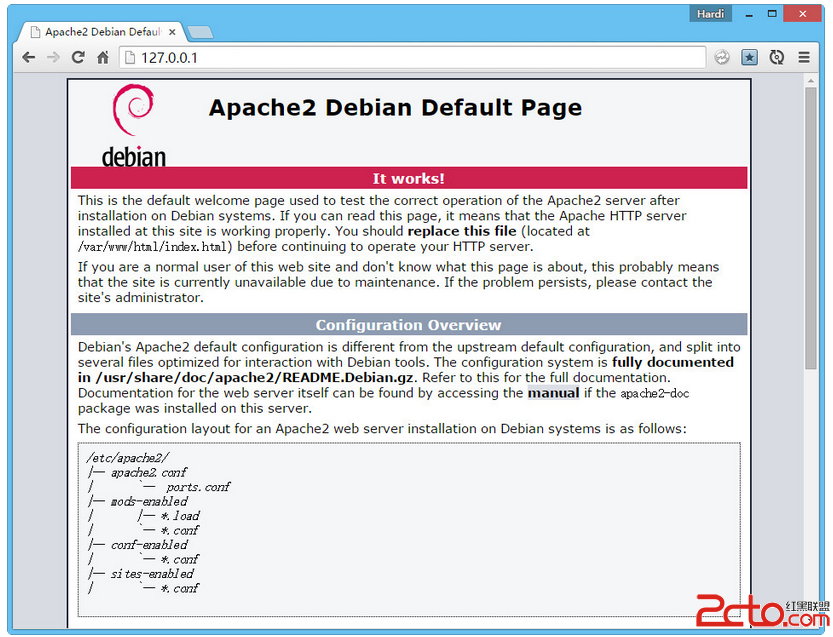Select the Apache2 Debian Default tab
Screen dimensions: 833x637
point(103,32)
